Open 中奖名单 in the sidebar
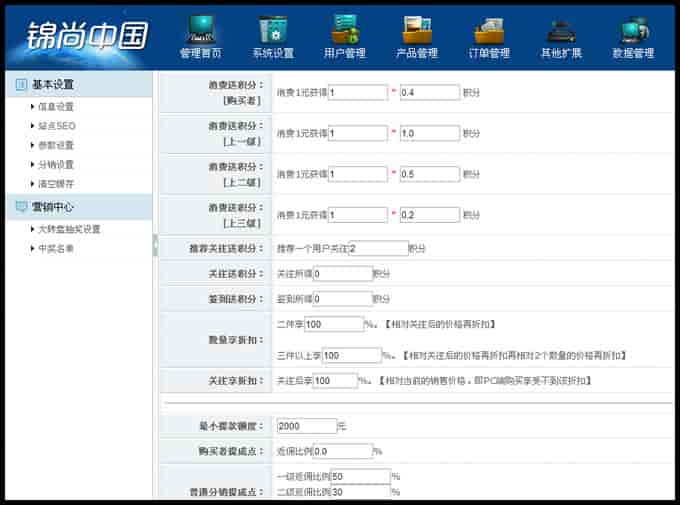The height and width of the screenshot is (505, 680). 56,248
